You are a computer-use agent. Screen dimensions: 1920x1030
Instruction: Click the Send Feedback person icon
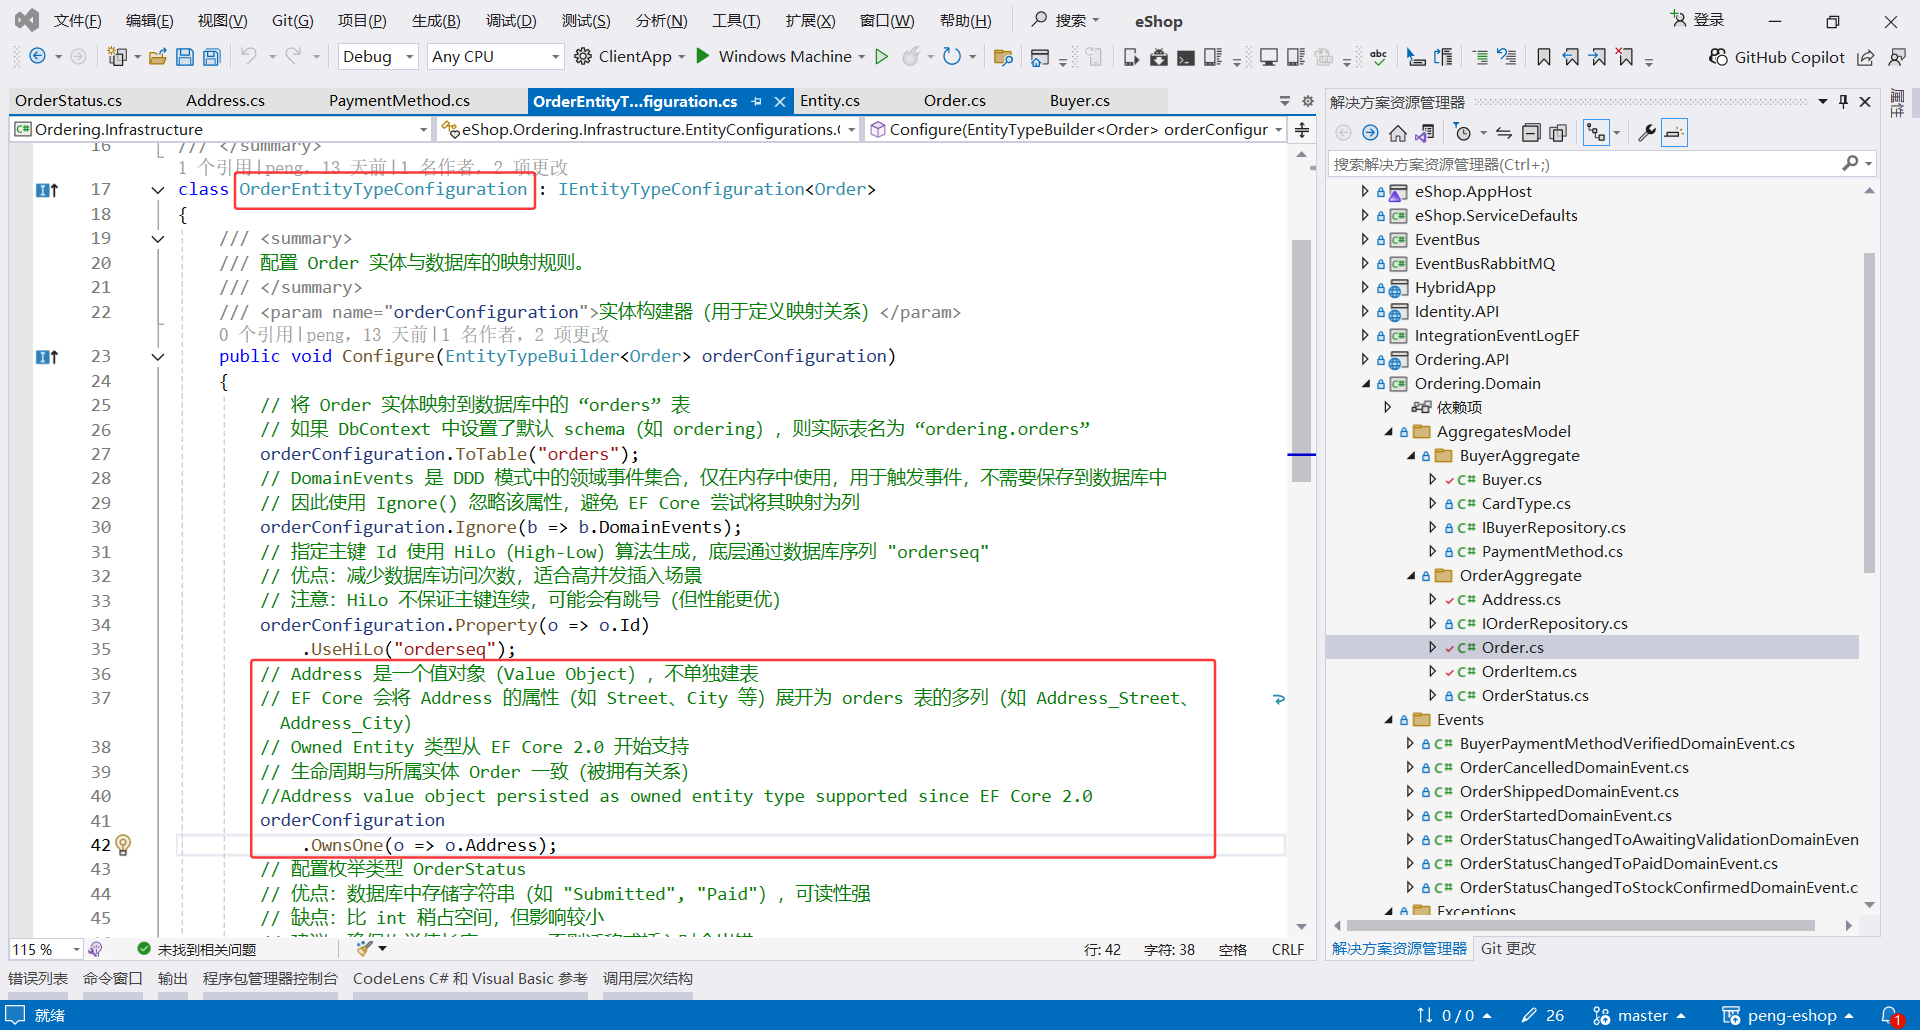click(1897, 57)
